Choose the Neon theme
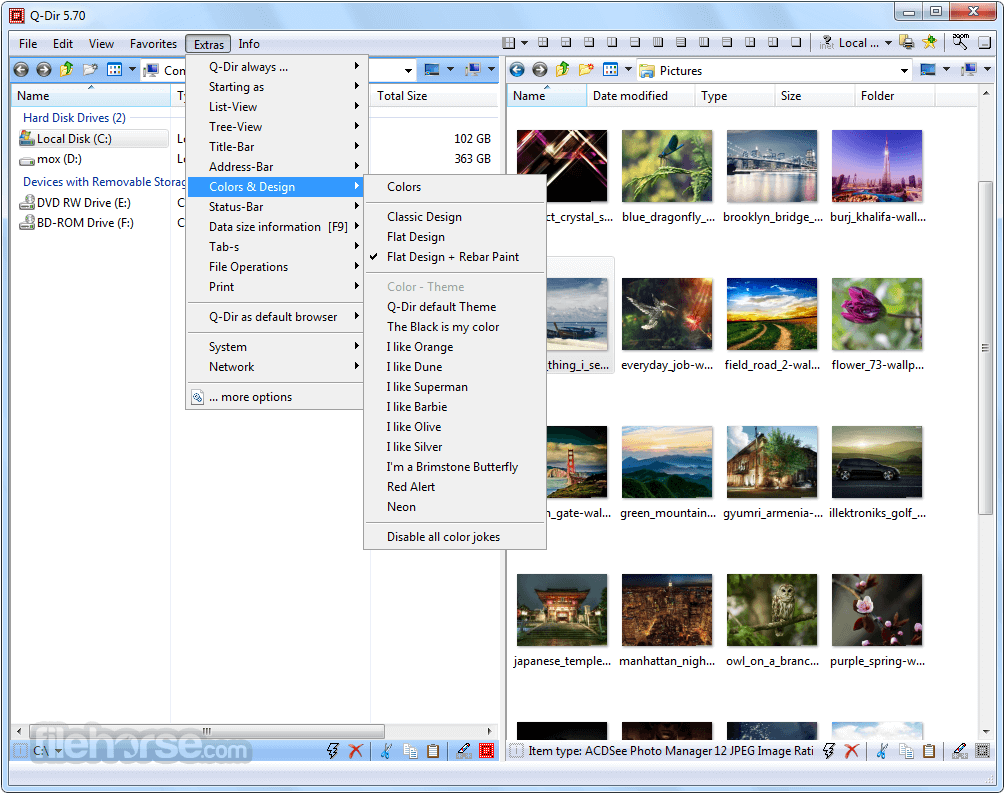 click(454, 506)
